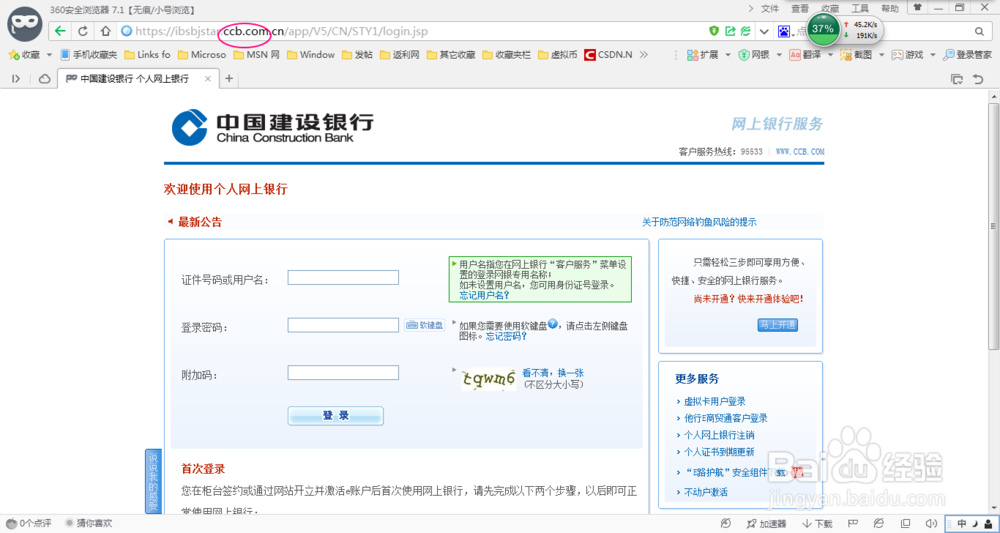Image resolution: width=1000 pixels, height=533 pixels.
Task: Open 虚拟卡用户登录 link
Action: (715, 401)
